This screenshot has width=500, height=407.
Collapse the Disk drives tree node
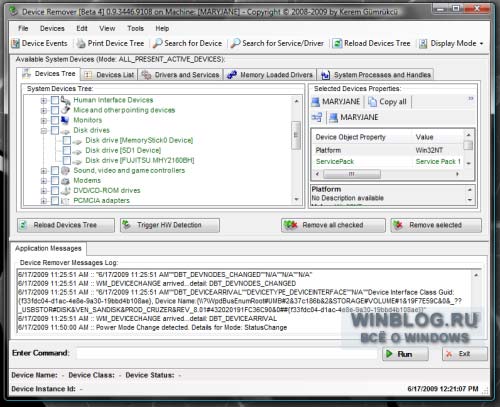coord(44,131)
